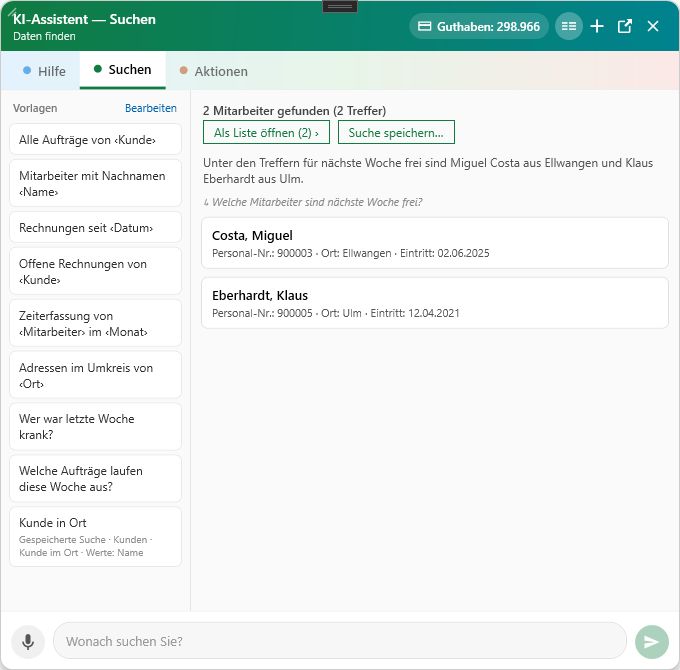Click Bearbeiten link next to Vorlagen
This screenshot has width=680, height=670.
pos(150,108)
